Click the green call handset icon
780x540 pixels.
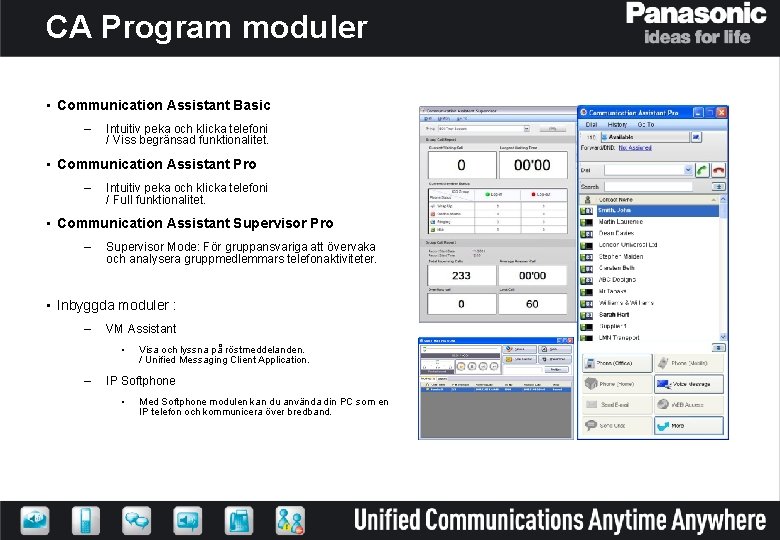coord(702,170)
